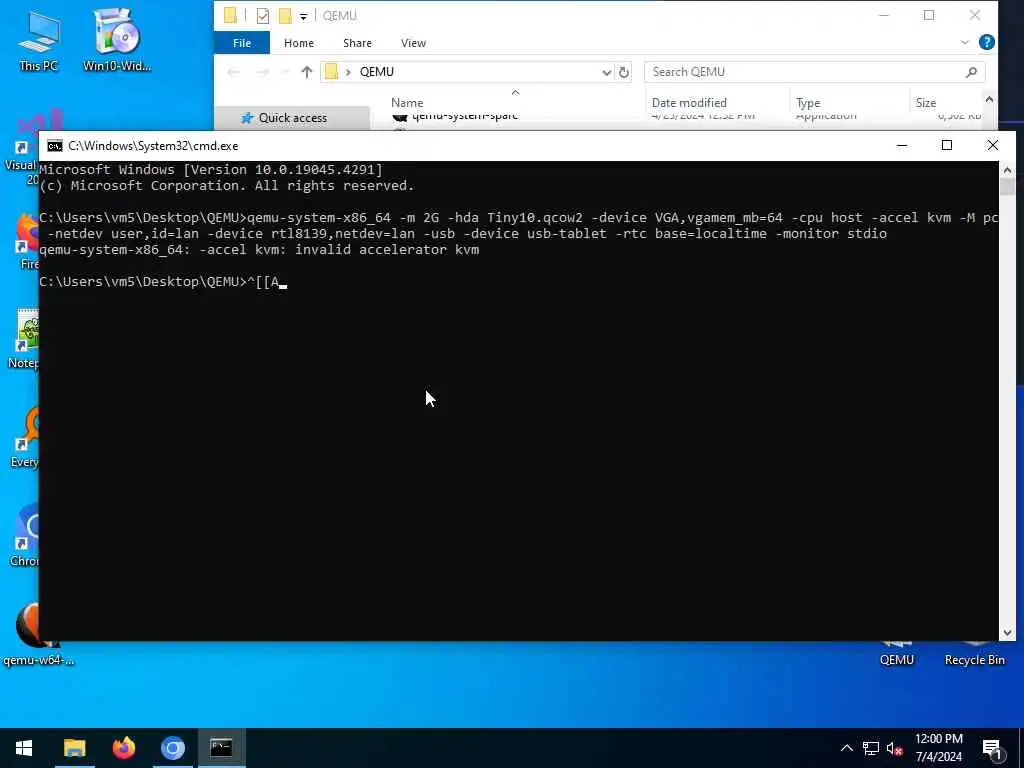
Task: Select Command Prompt taskbar button
Action: [221, 748]
